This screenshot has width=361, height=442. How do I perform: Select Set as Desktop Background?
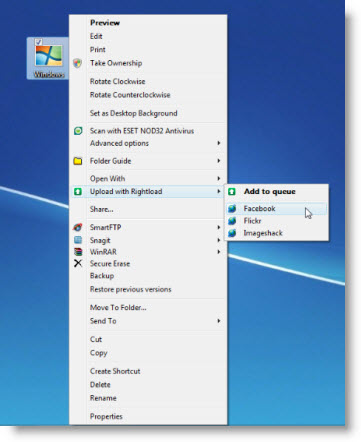pyautogui.click(x=133, y=113)
